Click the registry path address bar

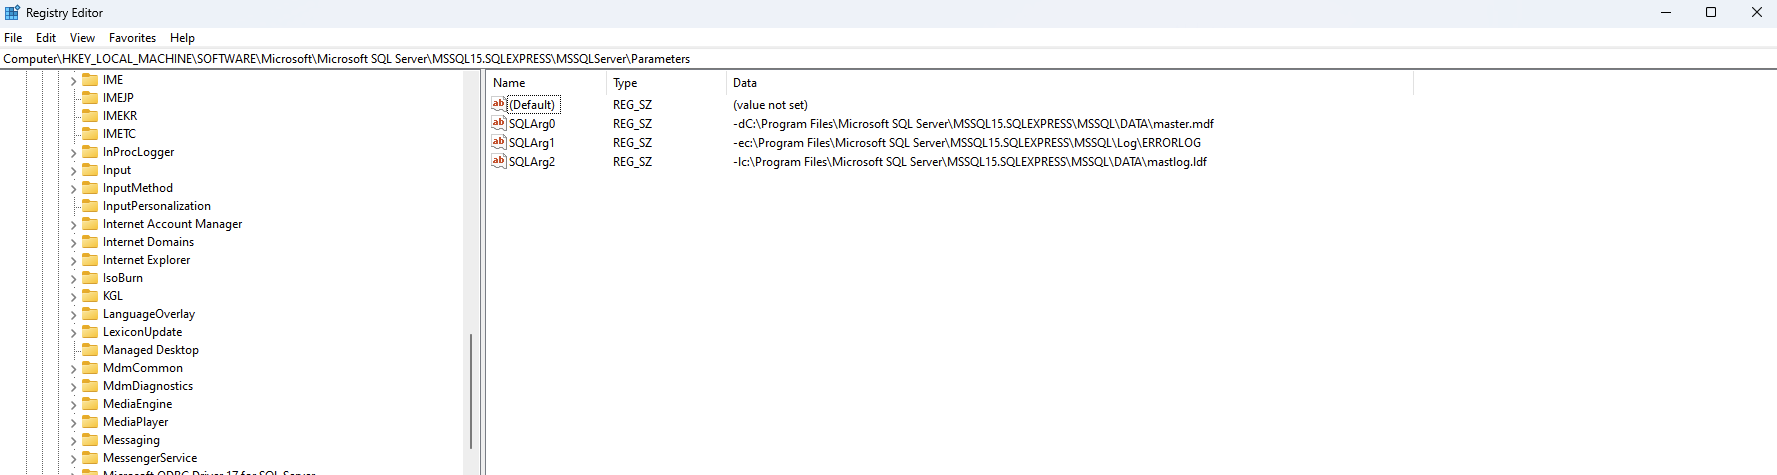point(888,59)
